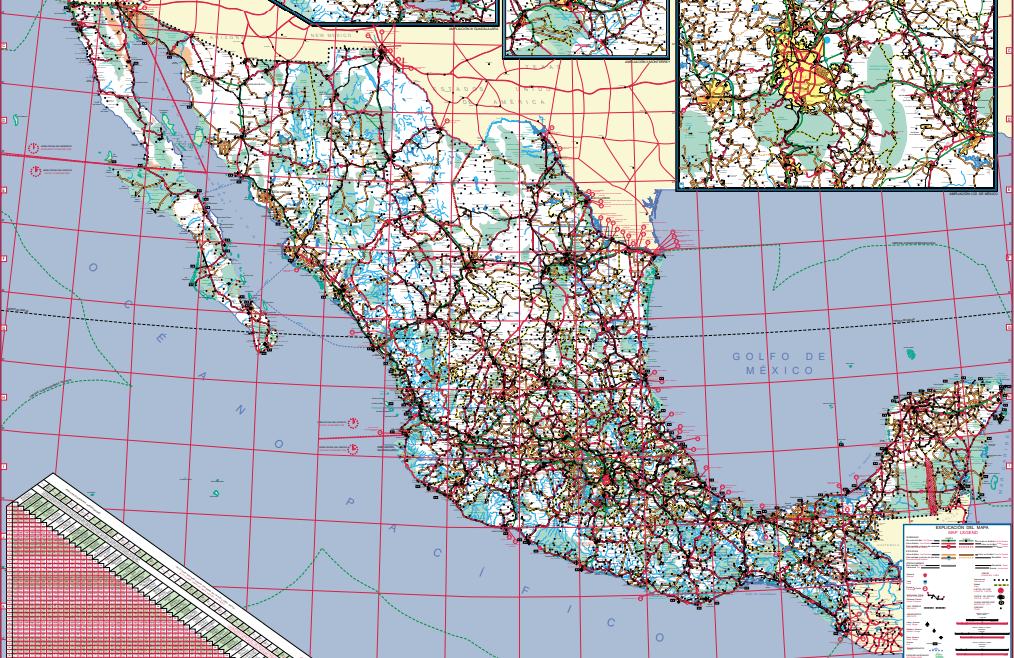Click the red Mexico City marker on the main map
The height and width of the screenshot is (658, 1014).
[606, 480]
